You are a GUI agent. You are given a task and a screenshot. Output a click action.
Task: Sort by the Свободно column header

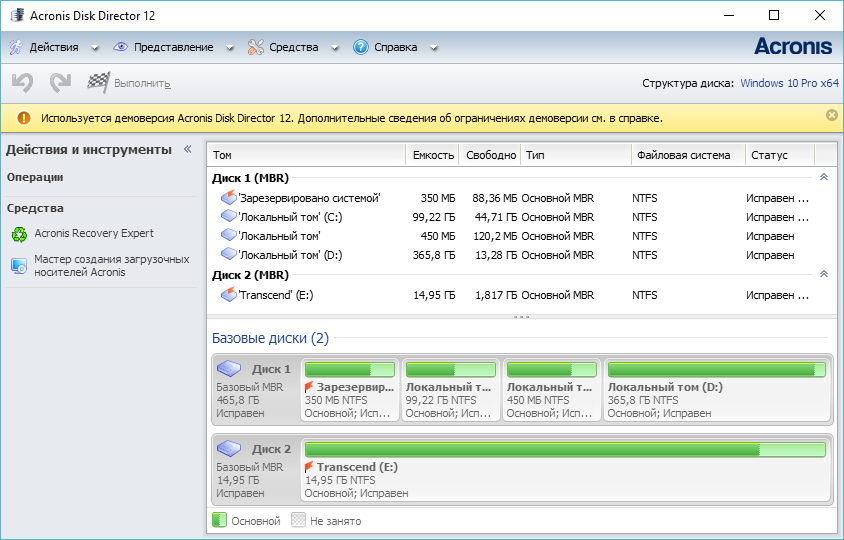[490, 155]
